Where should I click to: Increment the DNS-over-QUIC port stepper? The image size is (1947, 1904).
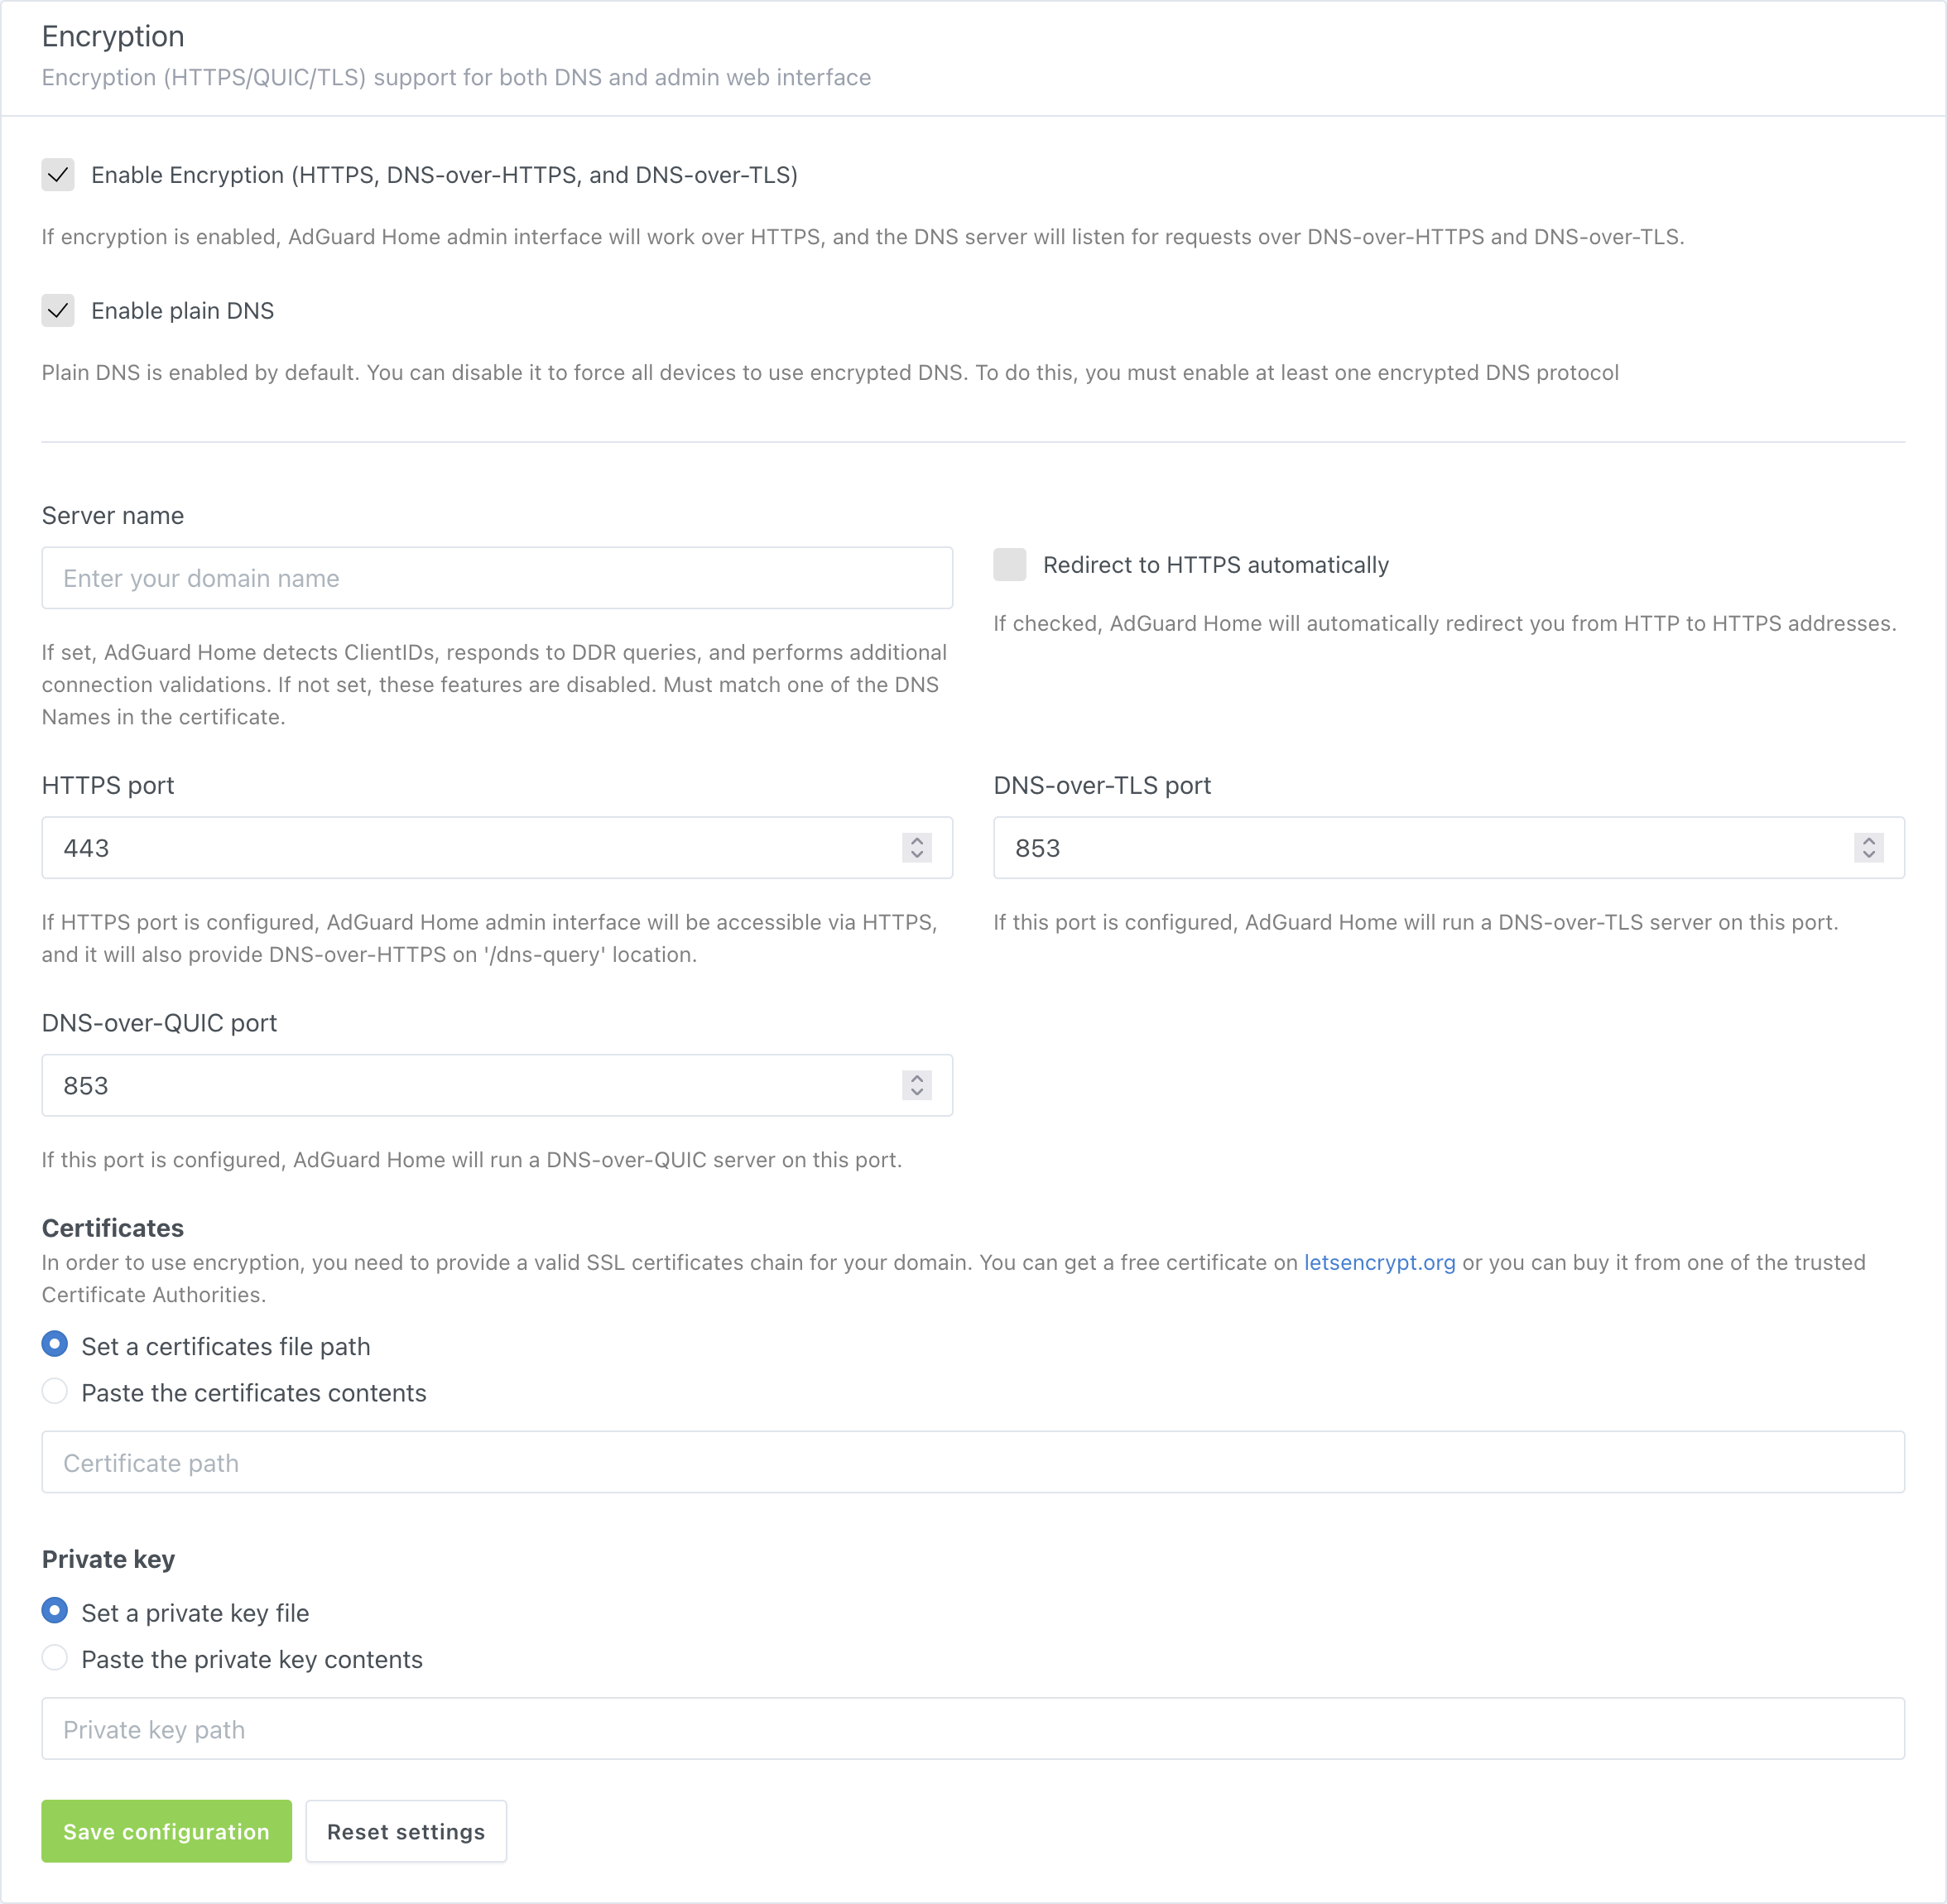916,1079
